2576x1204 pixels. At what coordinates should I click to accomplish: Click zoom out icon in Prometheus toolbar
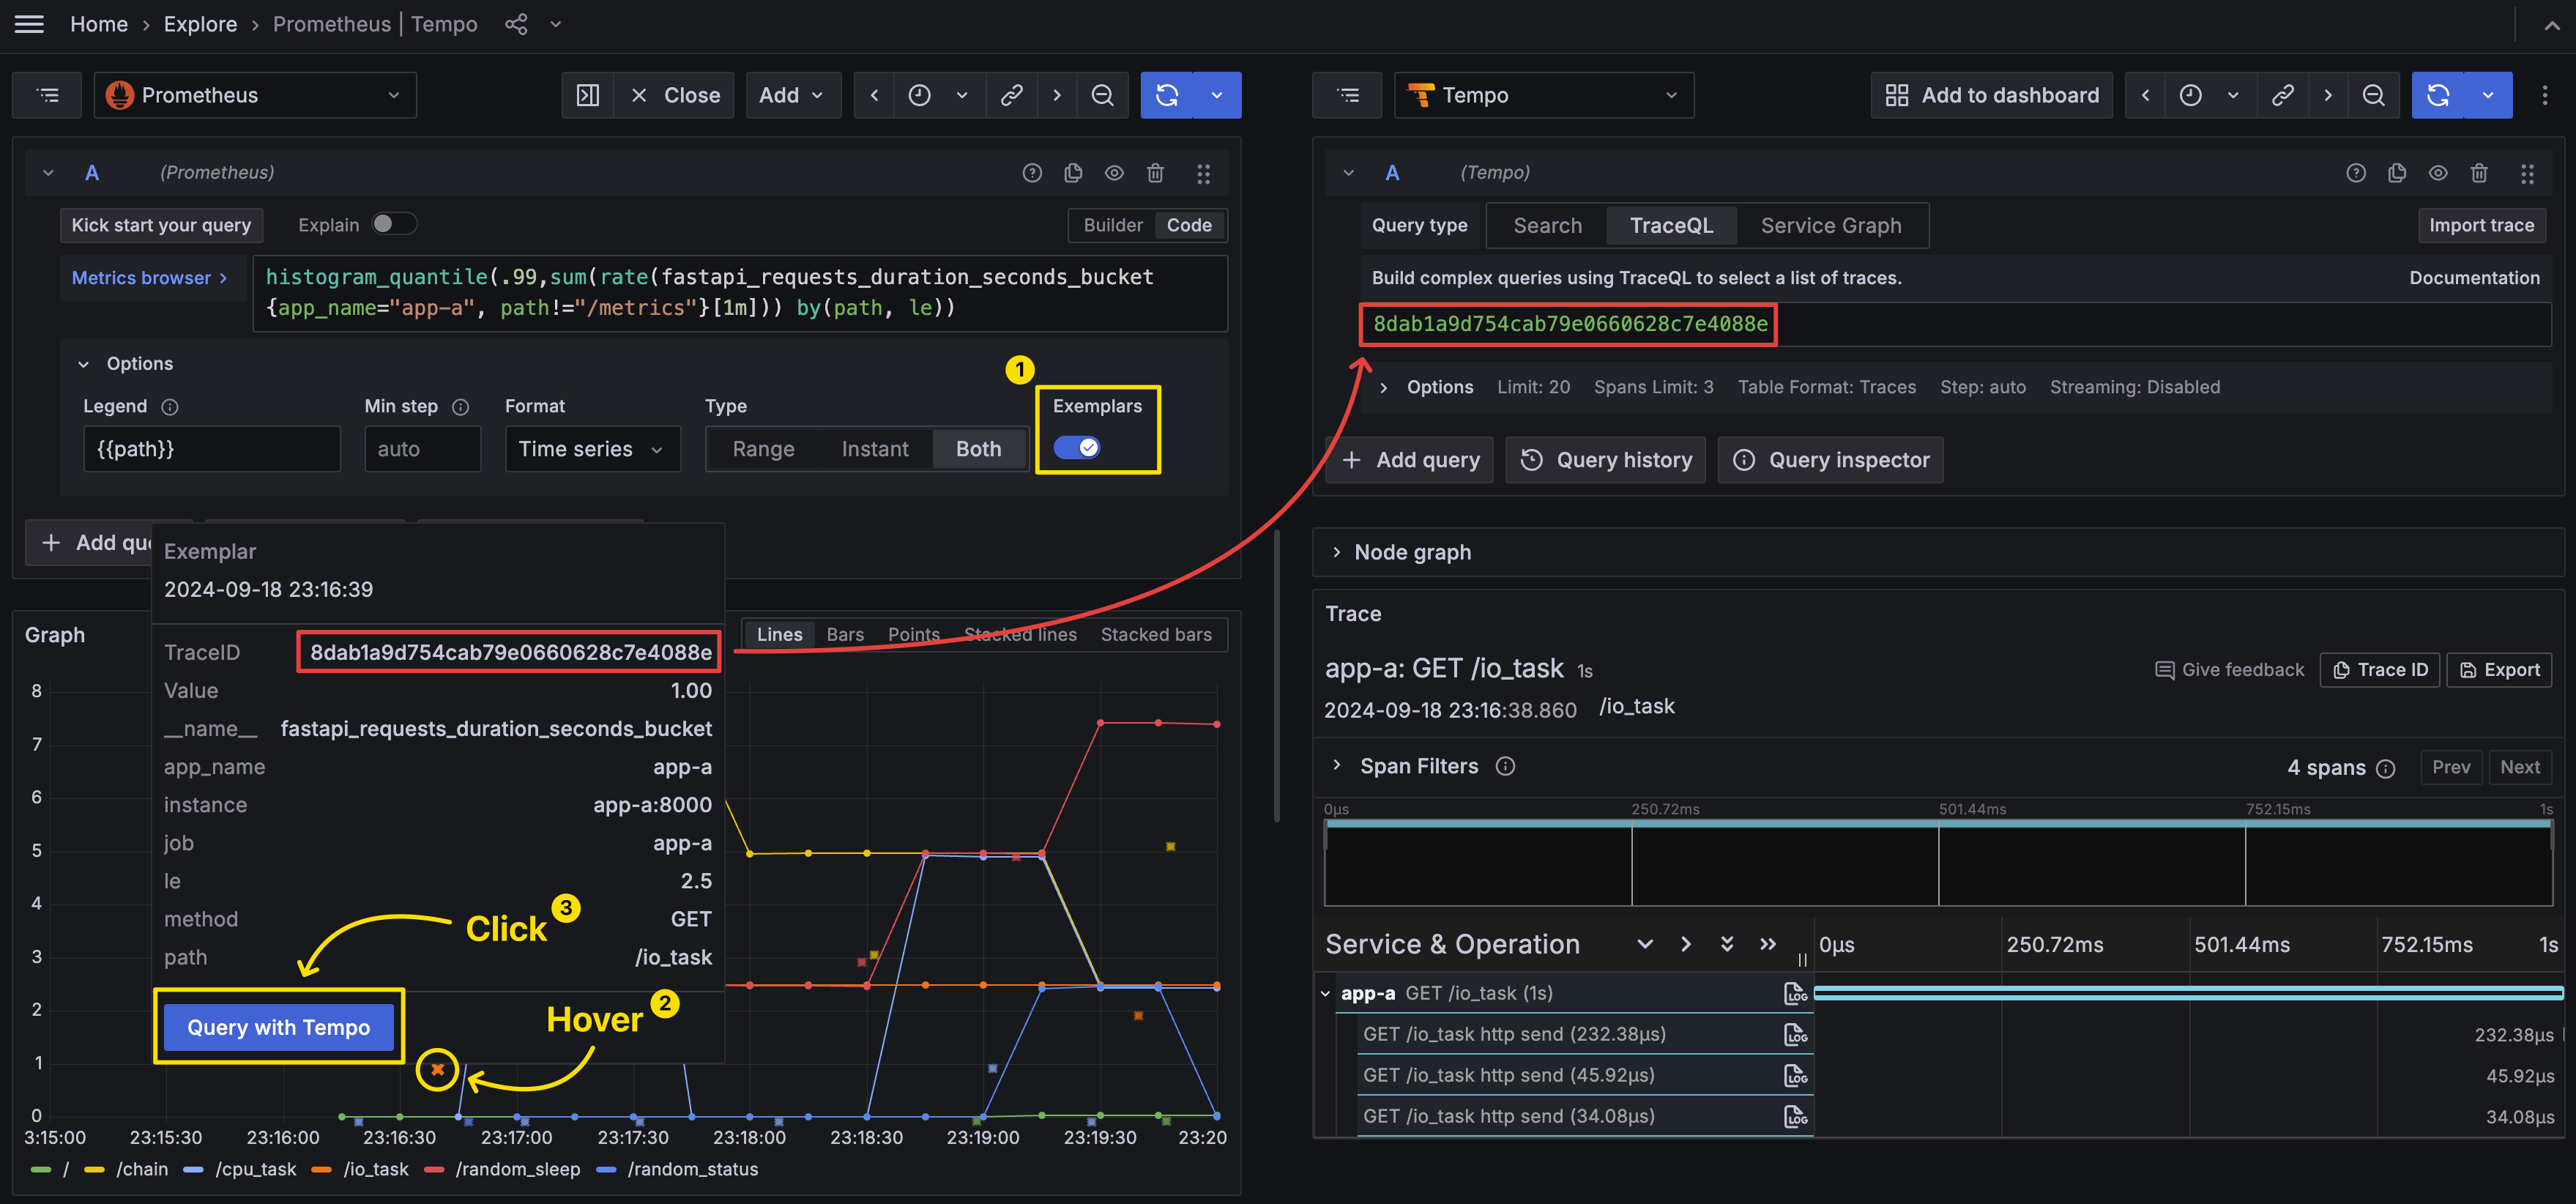click(1102, 95)
